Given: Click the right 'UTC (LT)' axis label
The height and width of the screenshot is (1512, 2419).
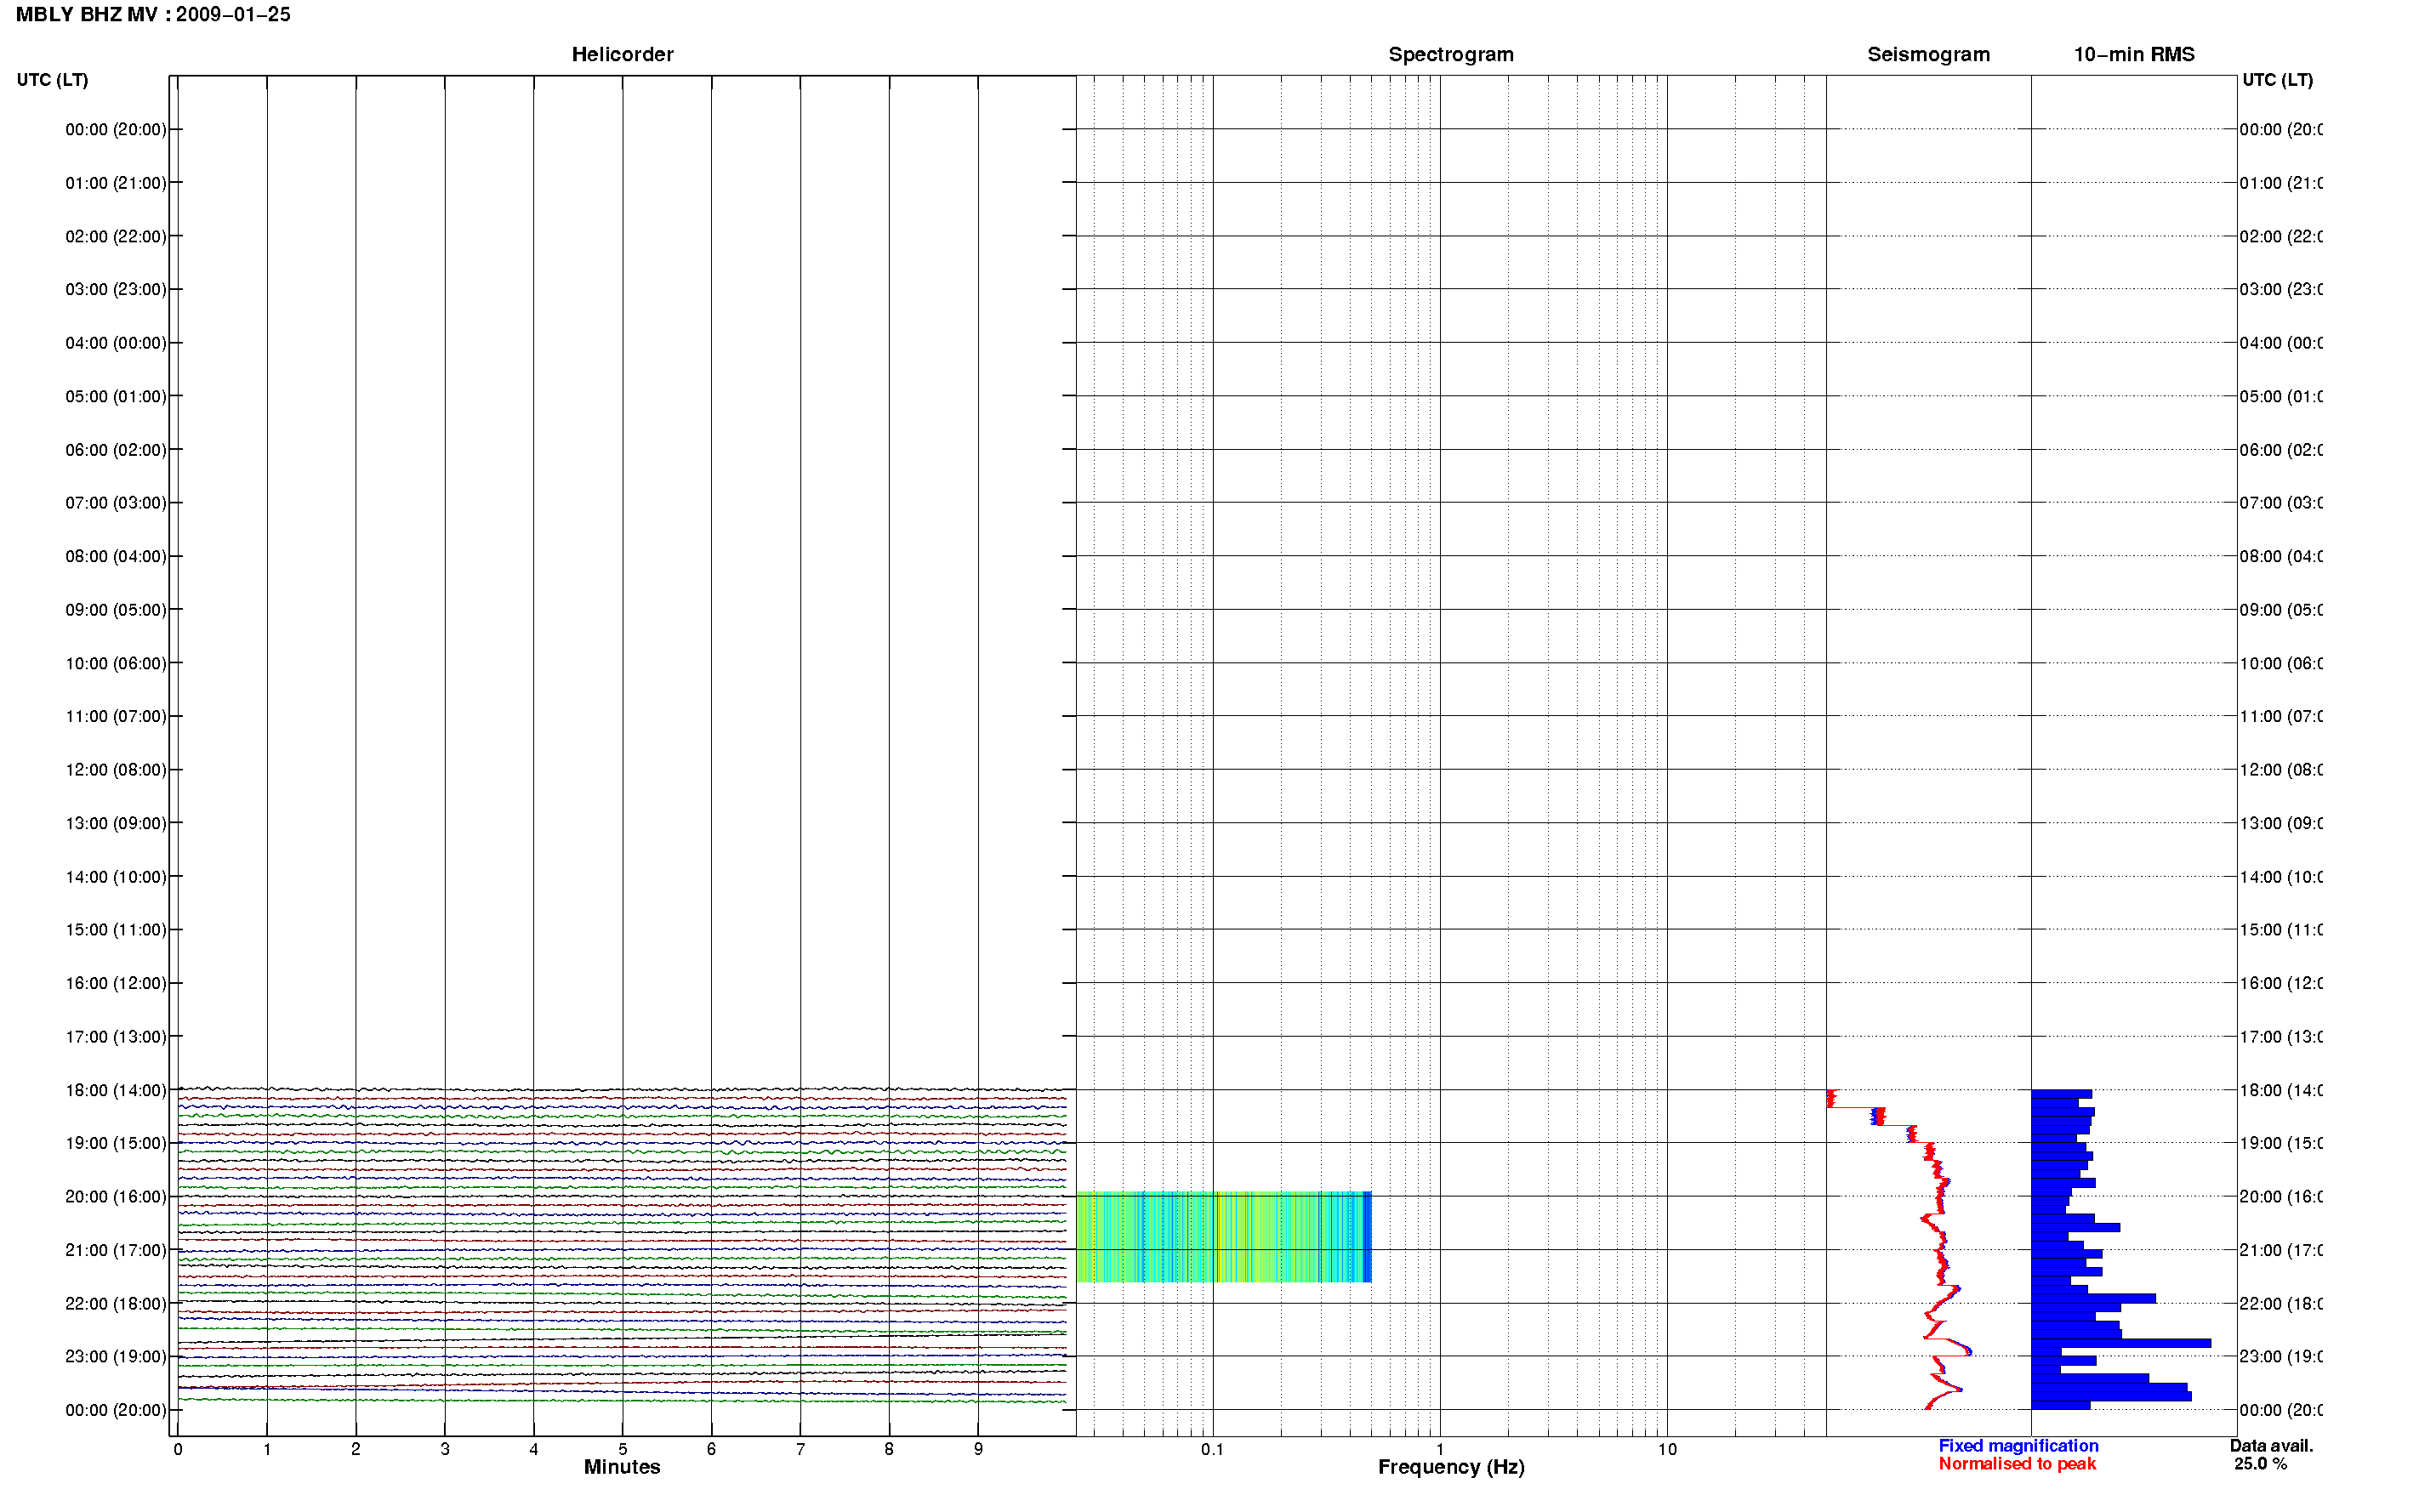Looking at the screenshot, I should (x=2277, y=80).
